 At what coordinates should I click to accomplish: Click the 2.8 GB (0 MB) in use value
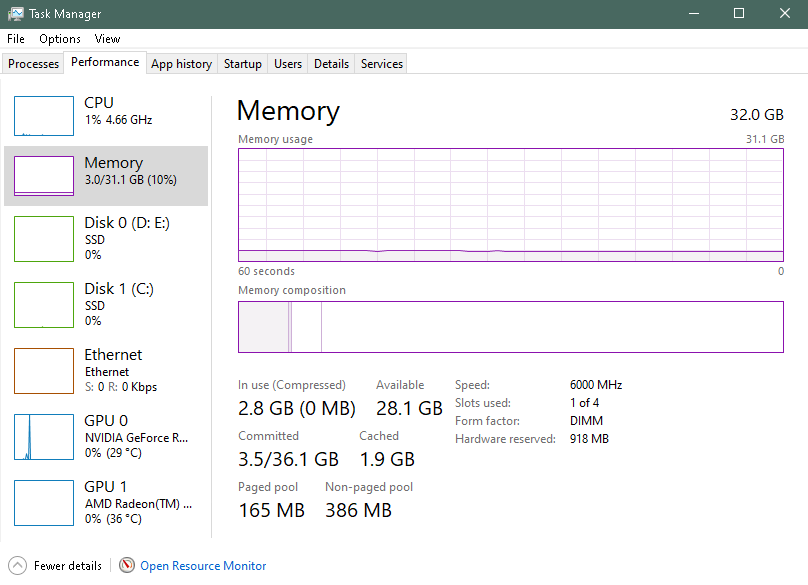[x=297, y=408]
